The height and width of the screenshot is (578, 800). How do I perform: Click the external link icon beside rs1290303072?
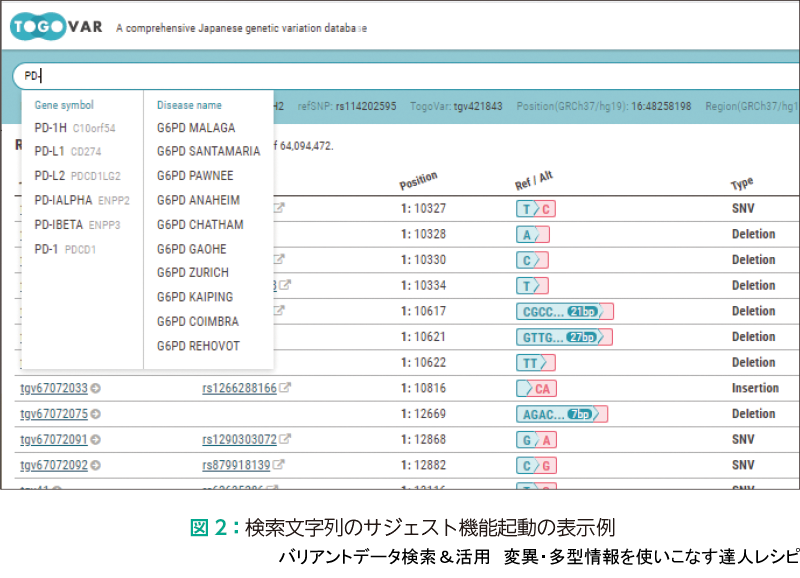(285, 439)
